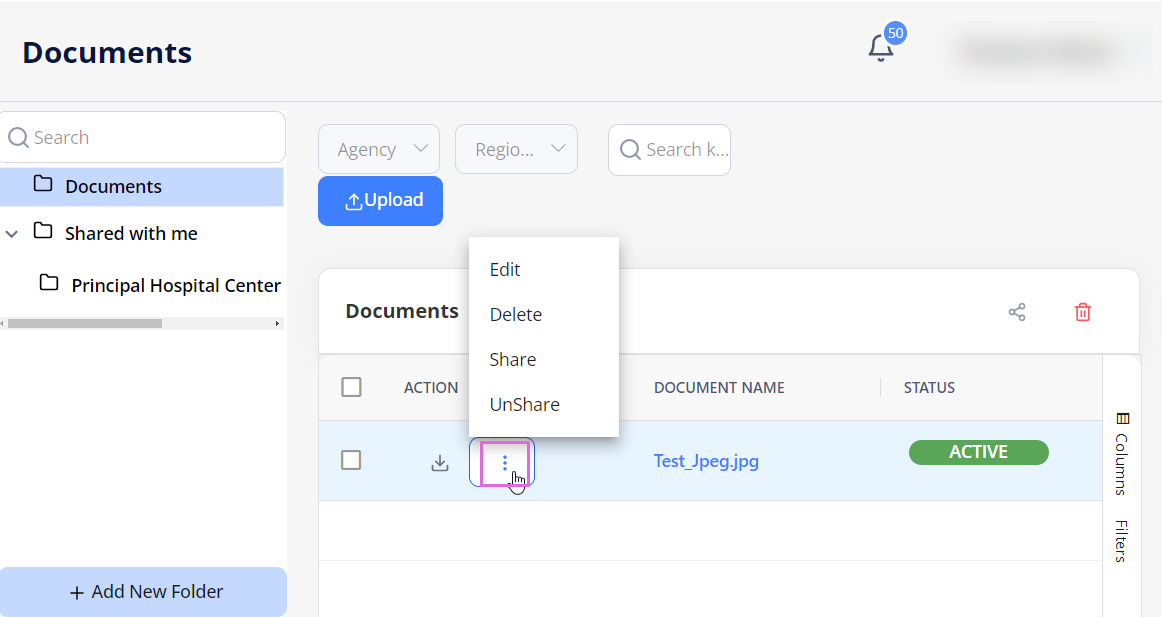The width and height of the screenshot is (1162, 617).
Task: Open the Columns side panel
Action: pos(1122,453)
